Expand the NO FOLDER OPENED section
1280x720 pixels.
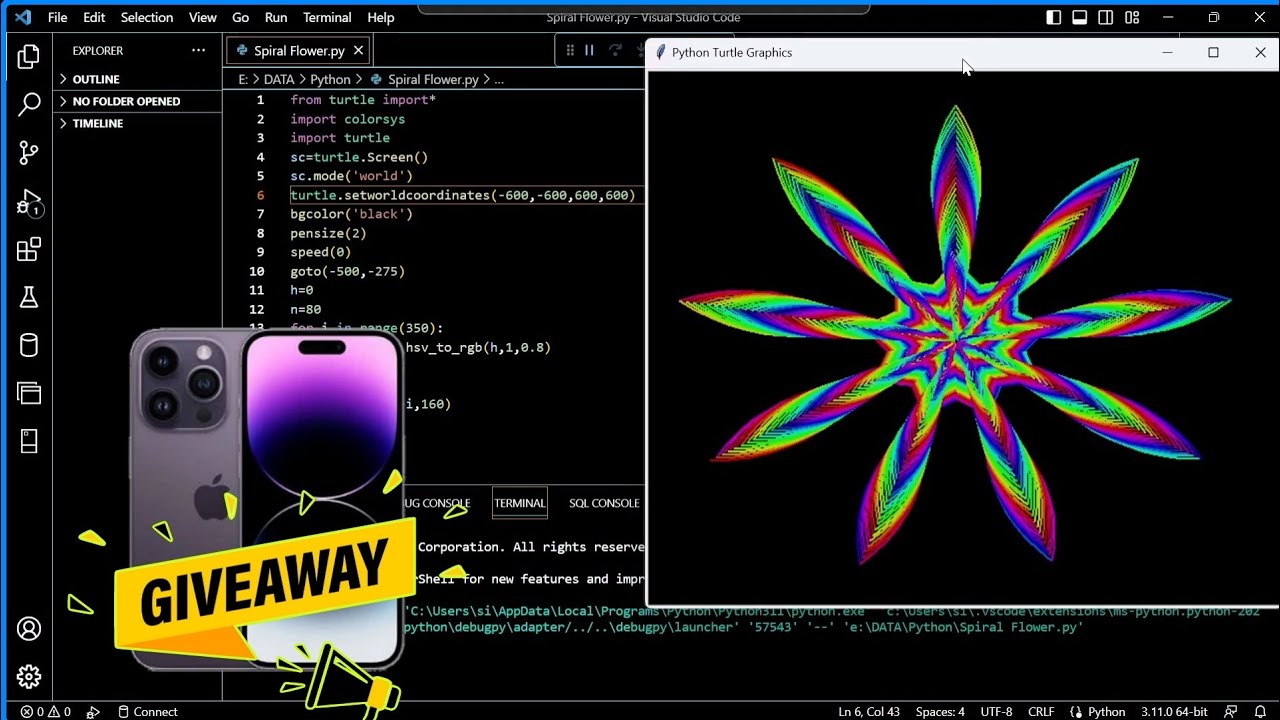[x=138, y=101]
